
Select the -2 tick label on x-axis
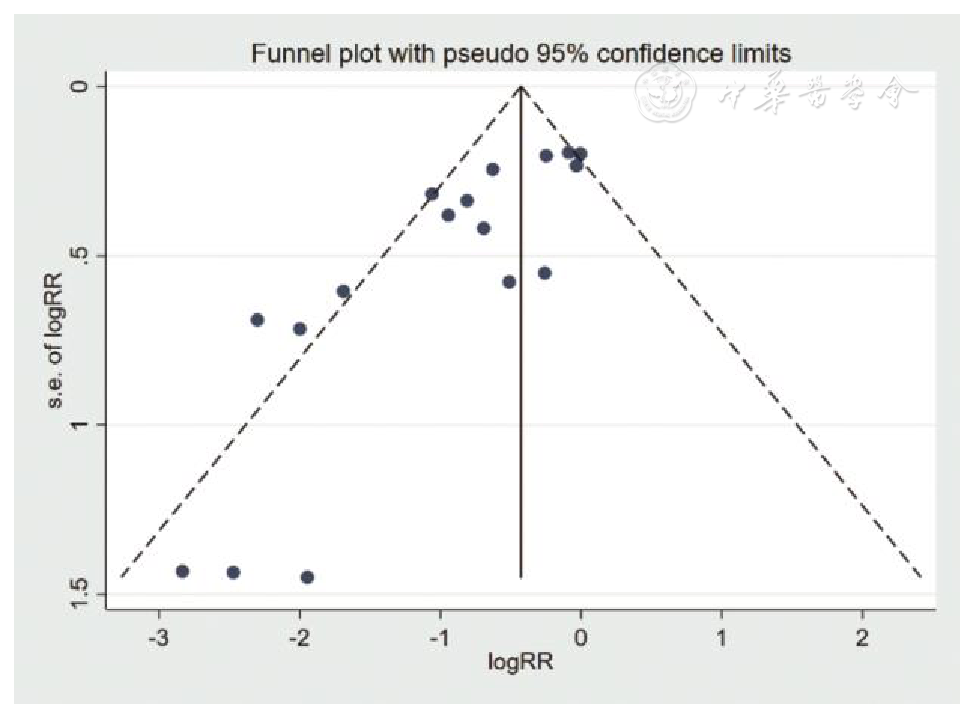(x=298, y=638)
